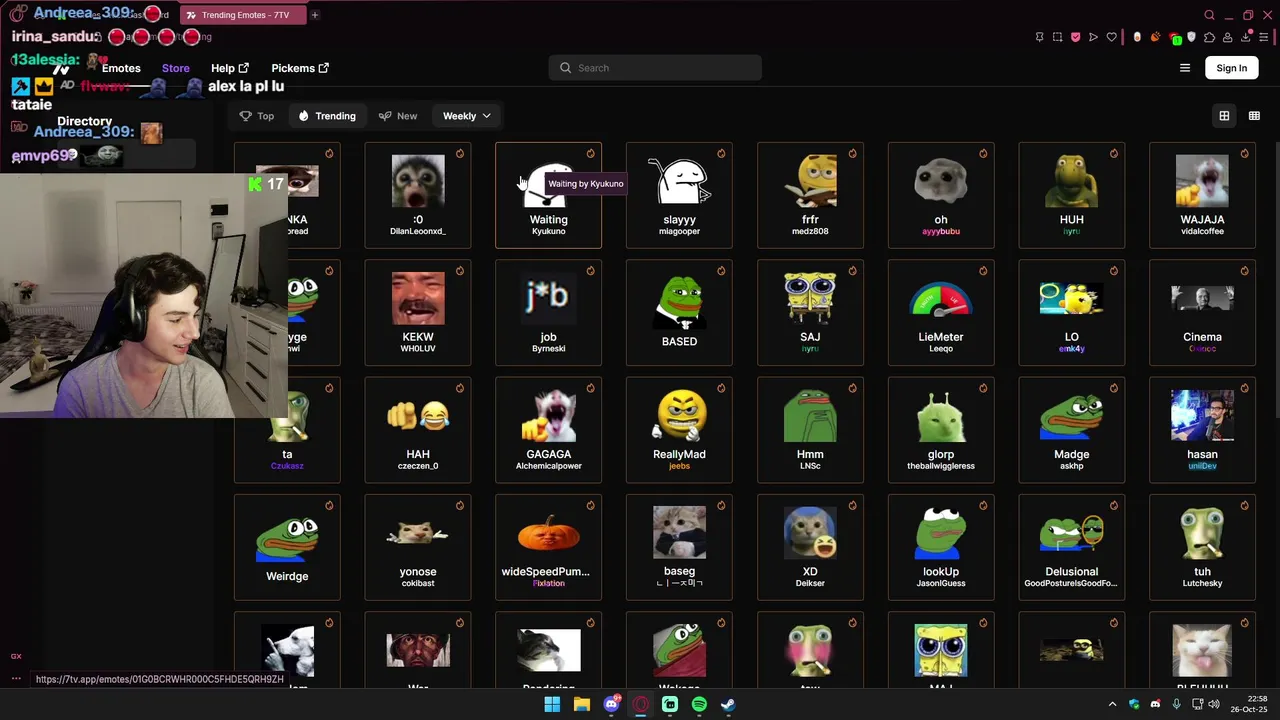Open the hamburger menu next to Sign In
This screenshot has height=720, width=1280.
(x=1185, y=68)
